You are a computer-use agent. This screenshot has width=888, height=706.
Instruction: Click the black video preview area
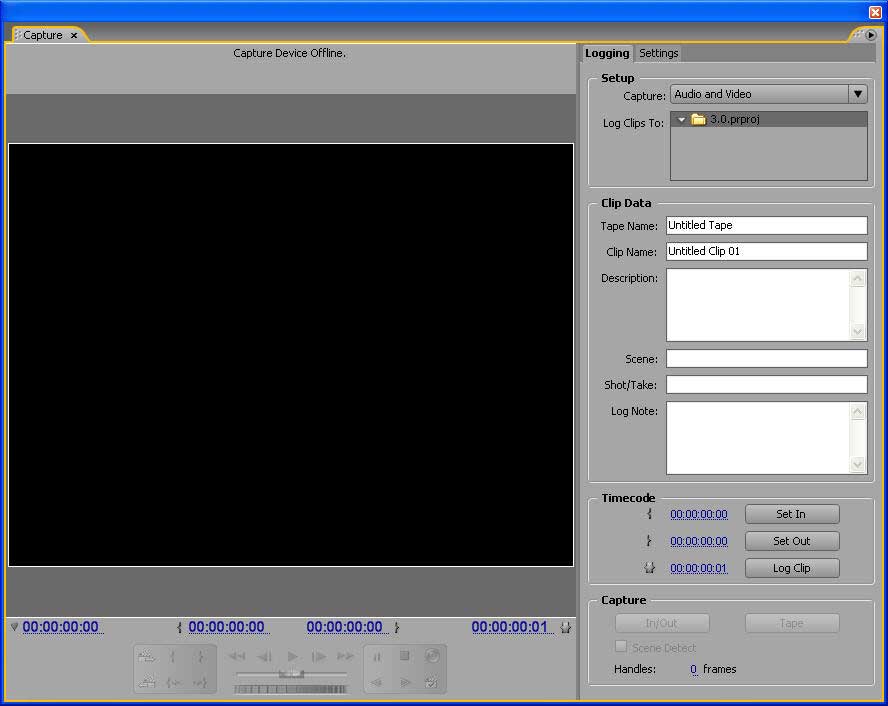pos(291,355)
